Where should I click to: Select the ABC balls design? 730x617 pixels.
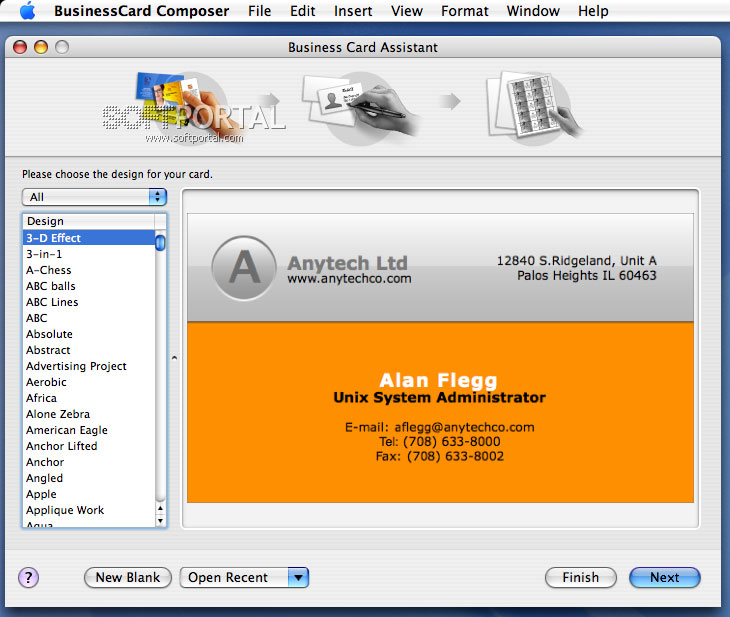point(89,286)
